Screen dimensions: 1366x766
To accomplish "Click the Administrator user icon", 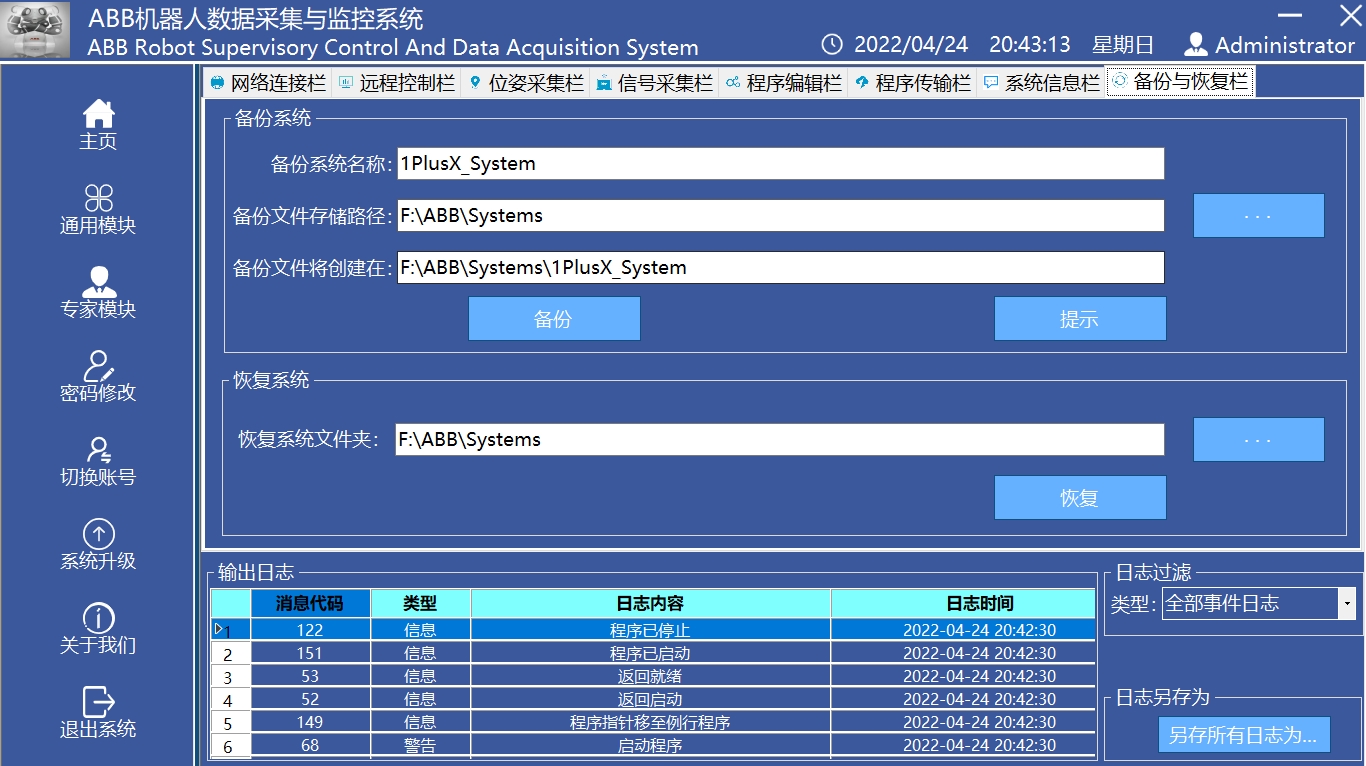I will coord(1196,44).
